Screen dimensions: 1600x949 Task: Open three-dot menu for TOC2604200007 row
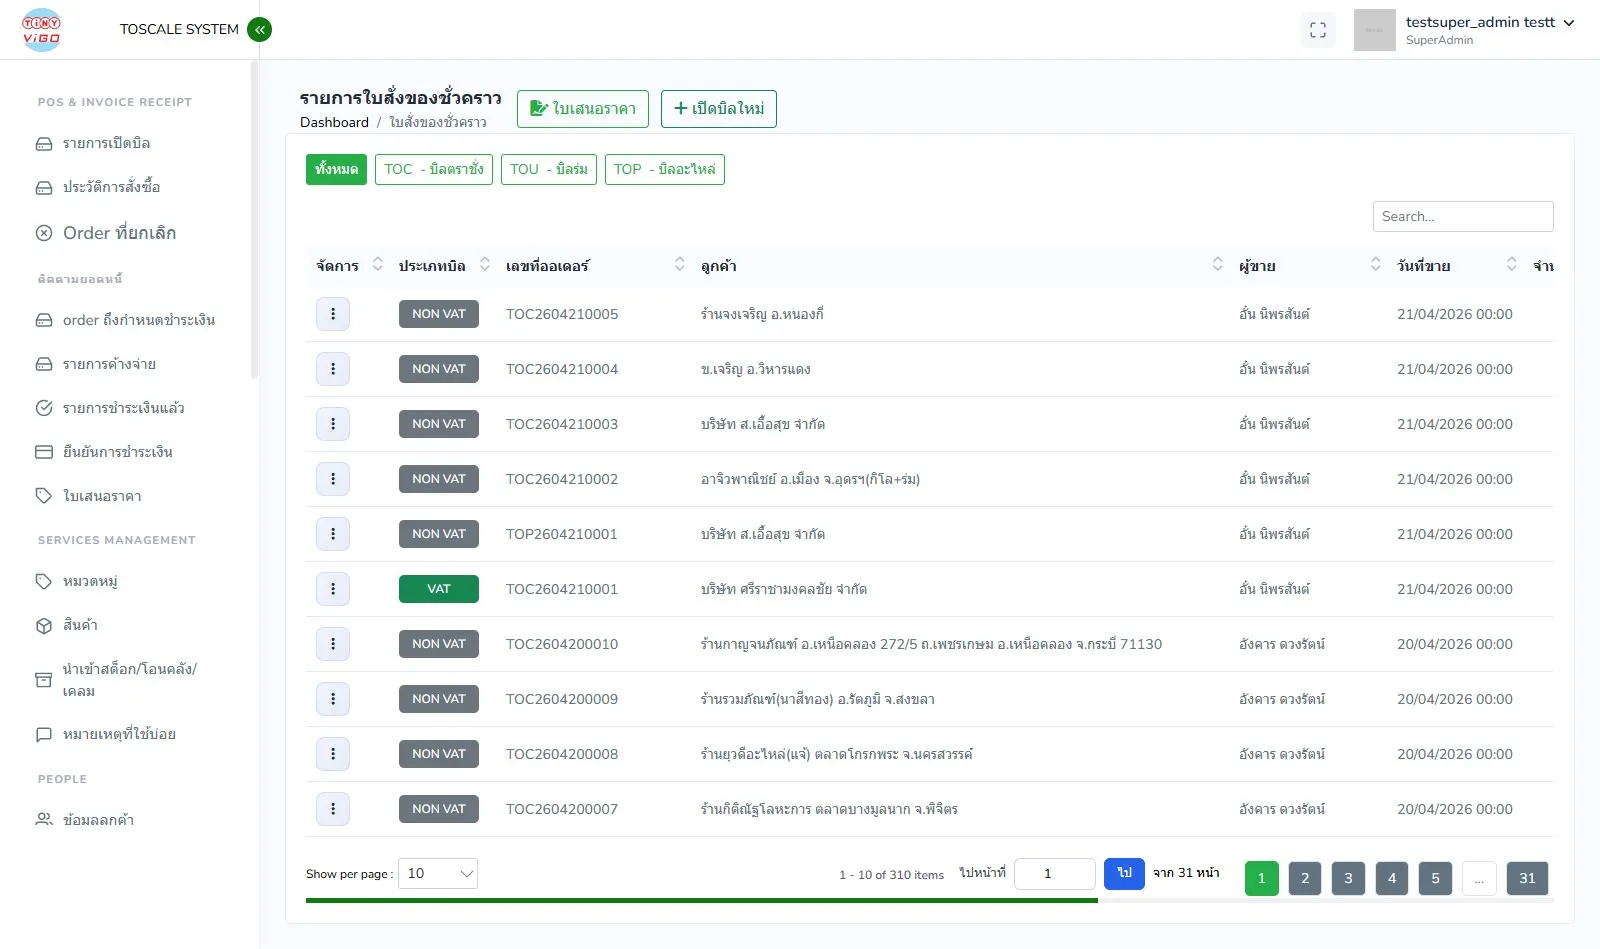tap(333, 809)
